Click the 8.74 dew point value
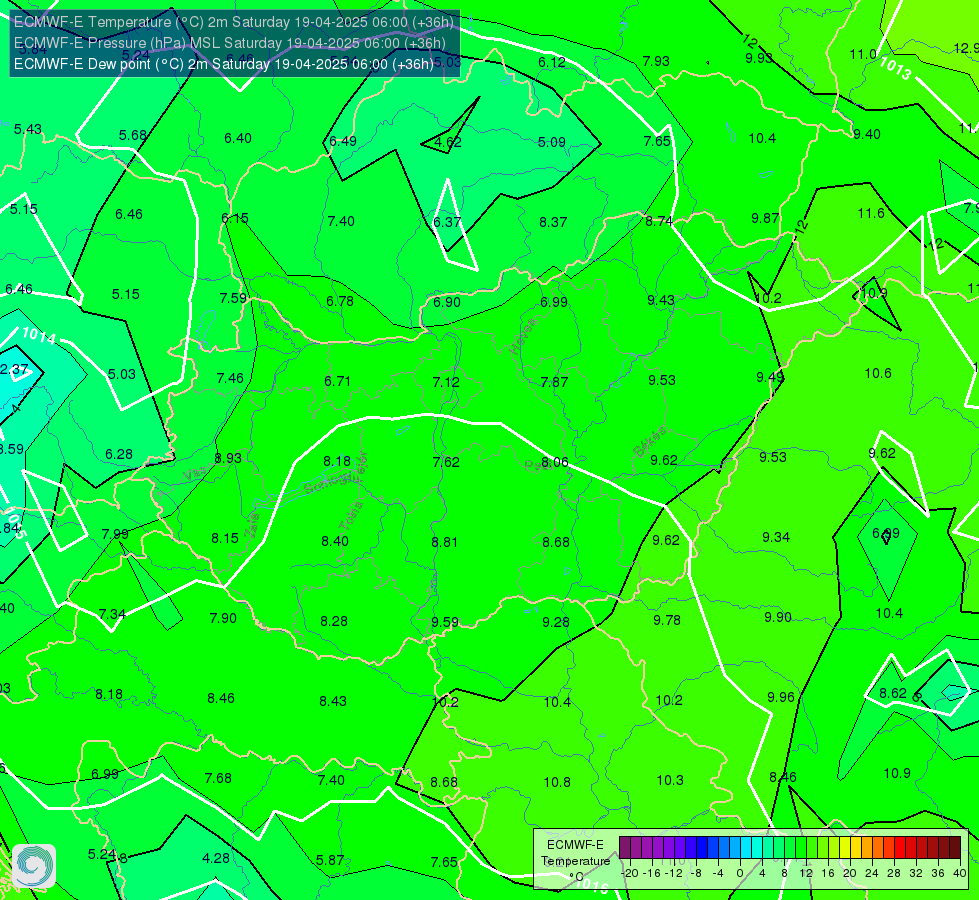The height and width of the screenshot is (900, 979). (x=659, y=220)
